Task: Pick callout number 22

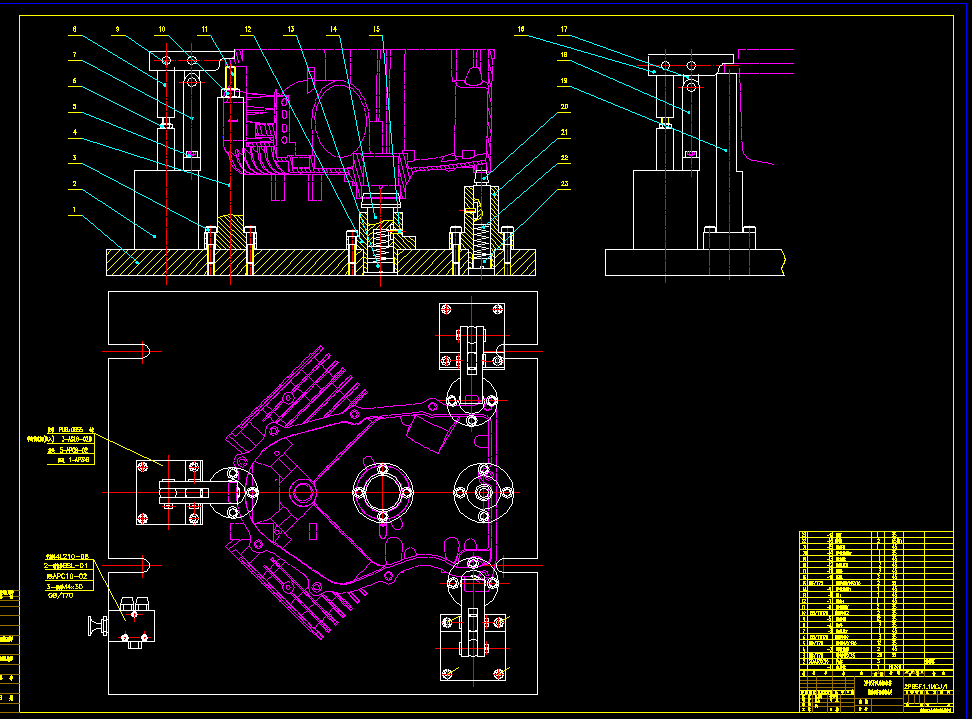Action: tap(564, 157)
